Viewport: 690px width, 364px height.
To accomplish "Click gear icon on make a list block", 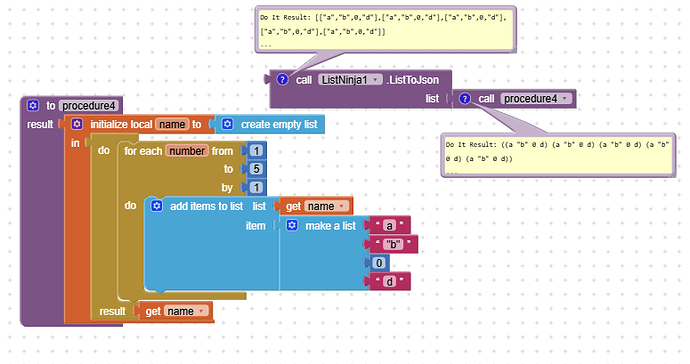I will tap(292, 226).
